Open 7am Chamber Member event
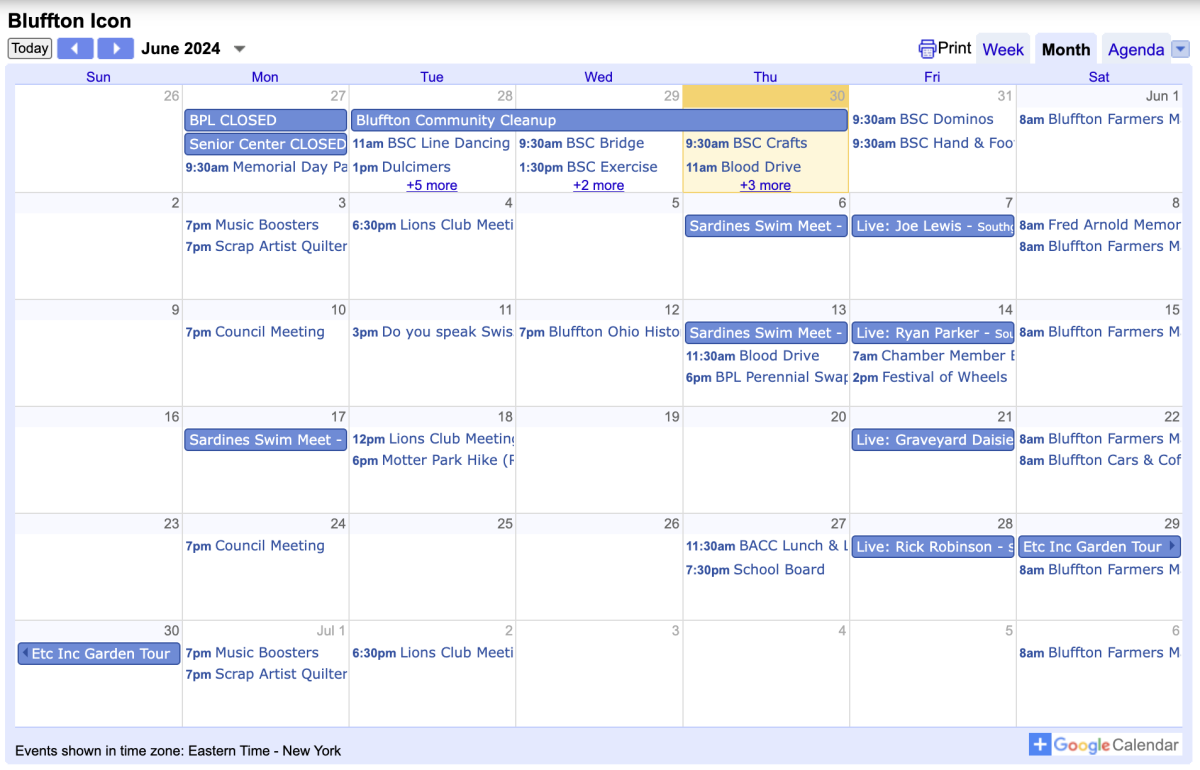The image size is (1200, 770). 933,356
